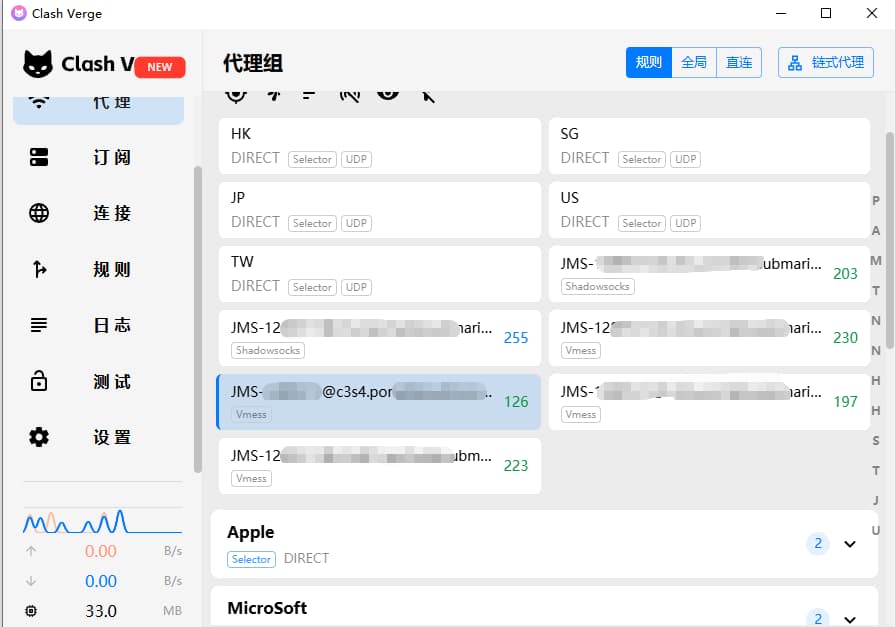Viewport: 895px width, 627px height.
Task: Click the SG card UDP tag
Action: tap(686, 159)
